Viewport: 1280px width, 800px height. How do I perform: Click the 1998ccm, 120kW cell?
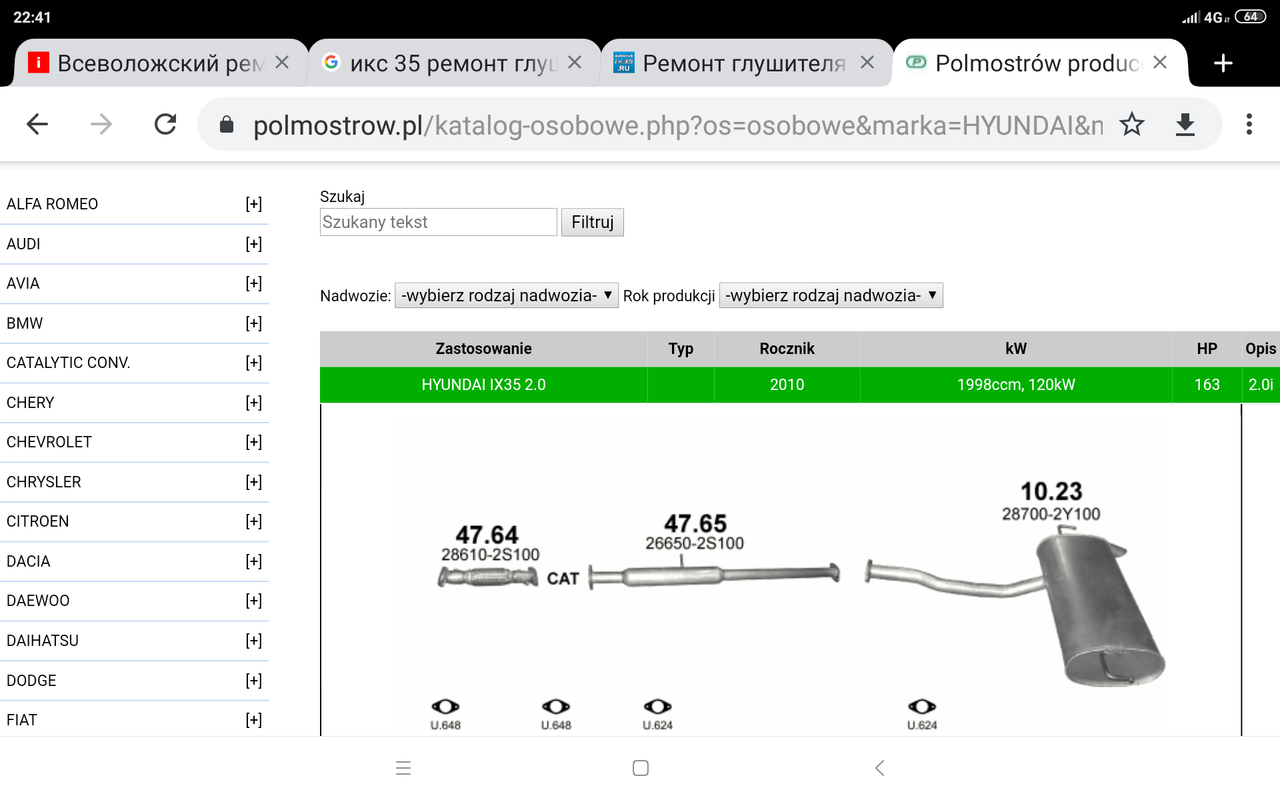1016,385
